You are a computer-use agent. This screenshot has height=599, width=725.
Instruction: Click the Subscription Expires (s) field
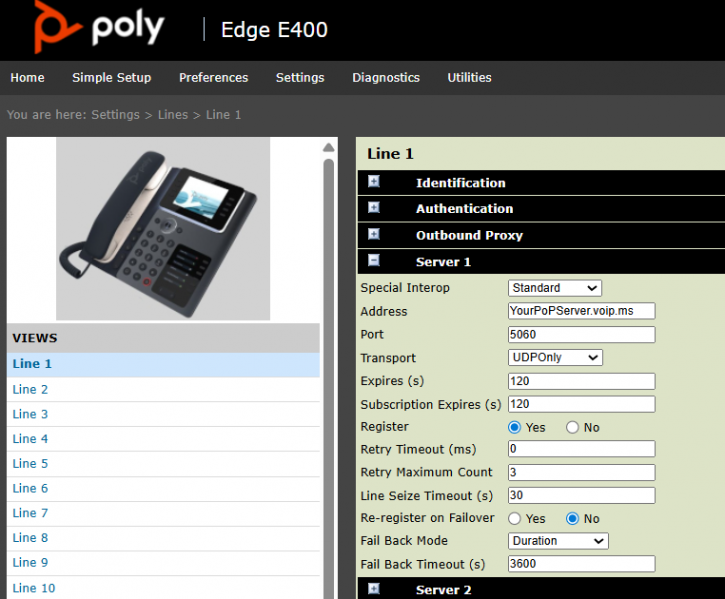point(581,404)
